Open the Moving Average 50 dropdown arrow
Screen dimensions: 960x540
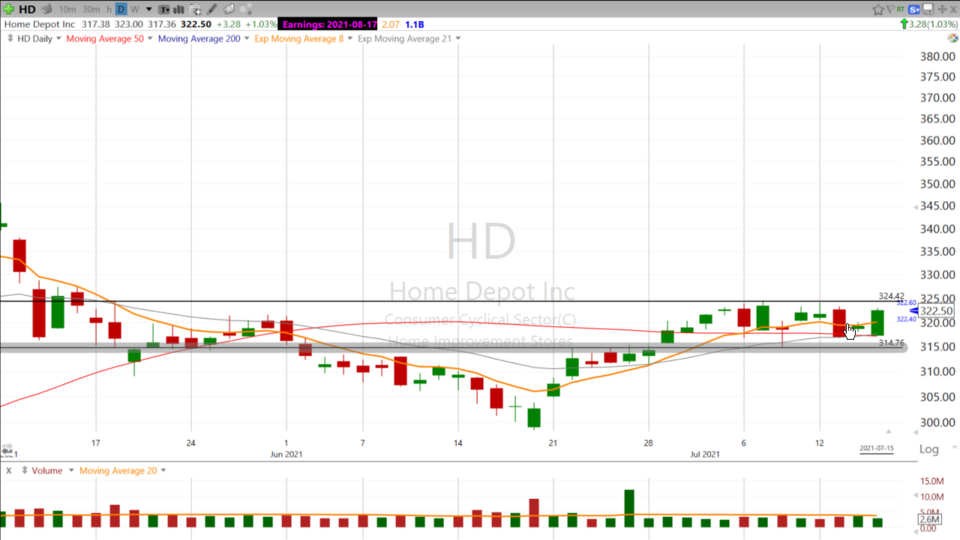tap(150, 39)
